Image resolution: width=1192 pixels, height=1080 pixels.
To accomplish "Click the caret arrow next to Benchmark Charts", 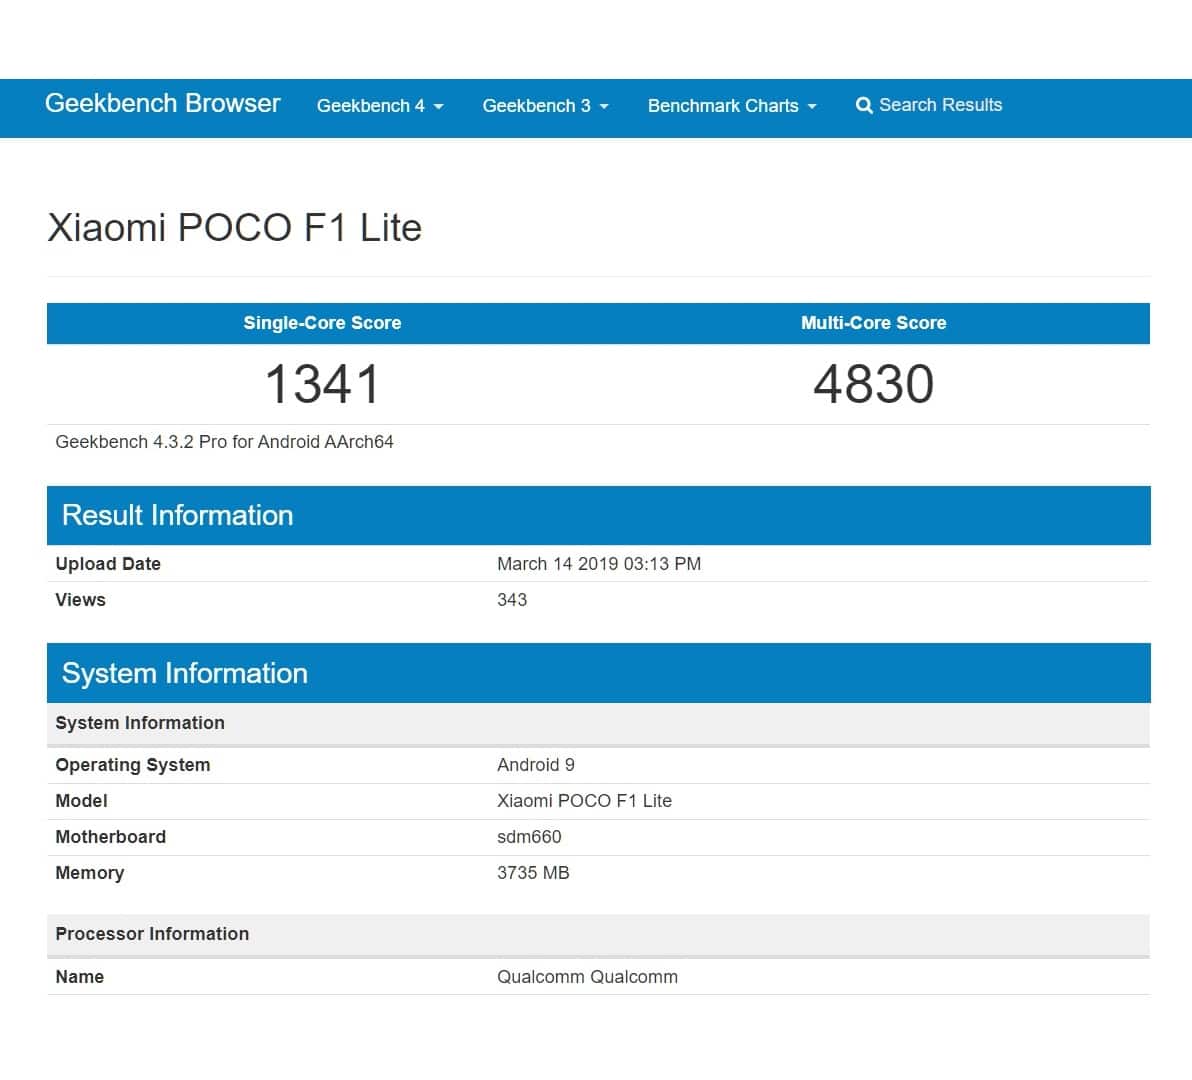I will click(x=812, y=107).
